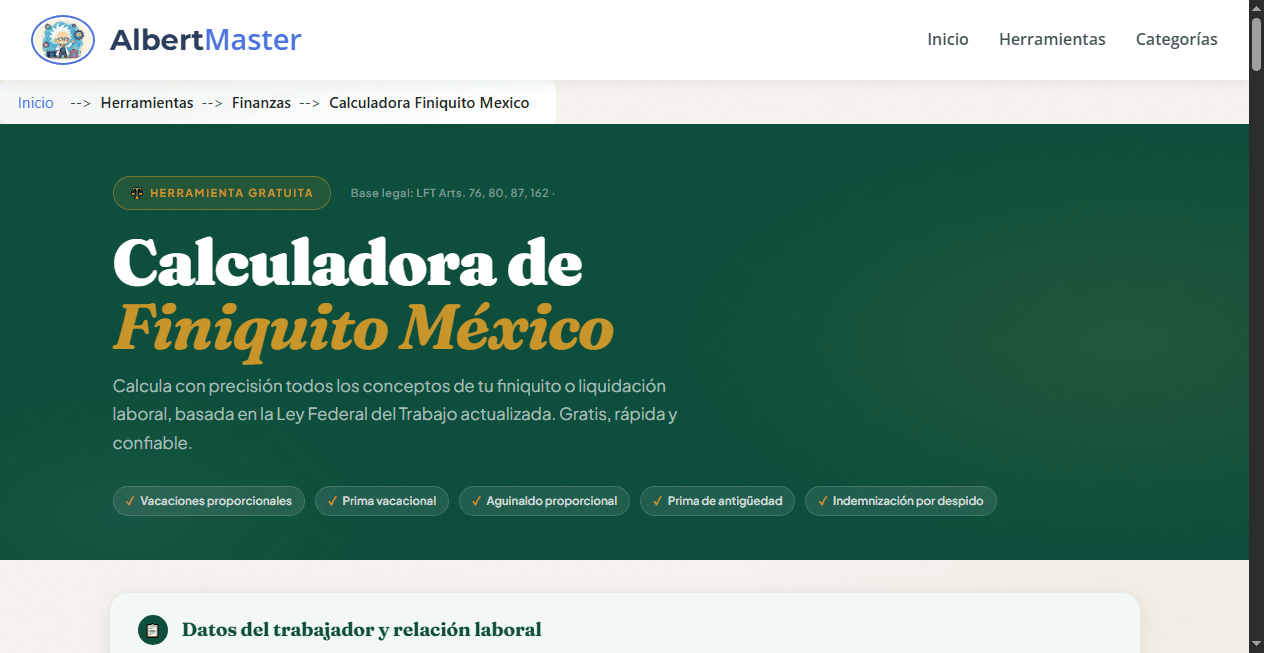This screenshot has height=653, width=1264.
Task: Click the clipboard icon beside "Datos del trabajador"
Action: [152, 630]
